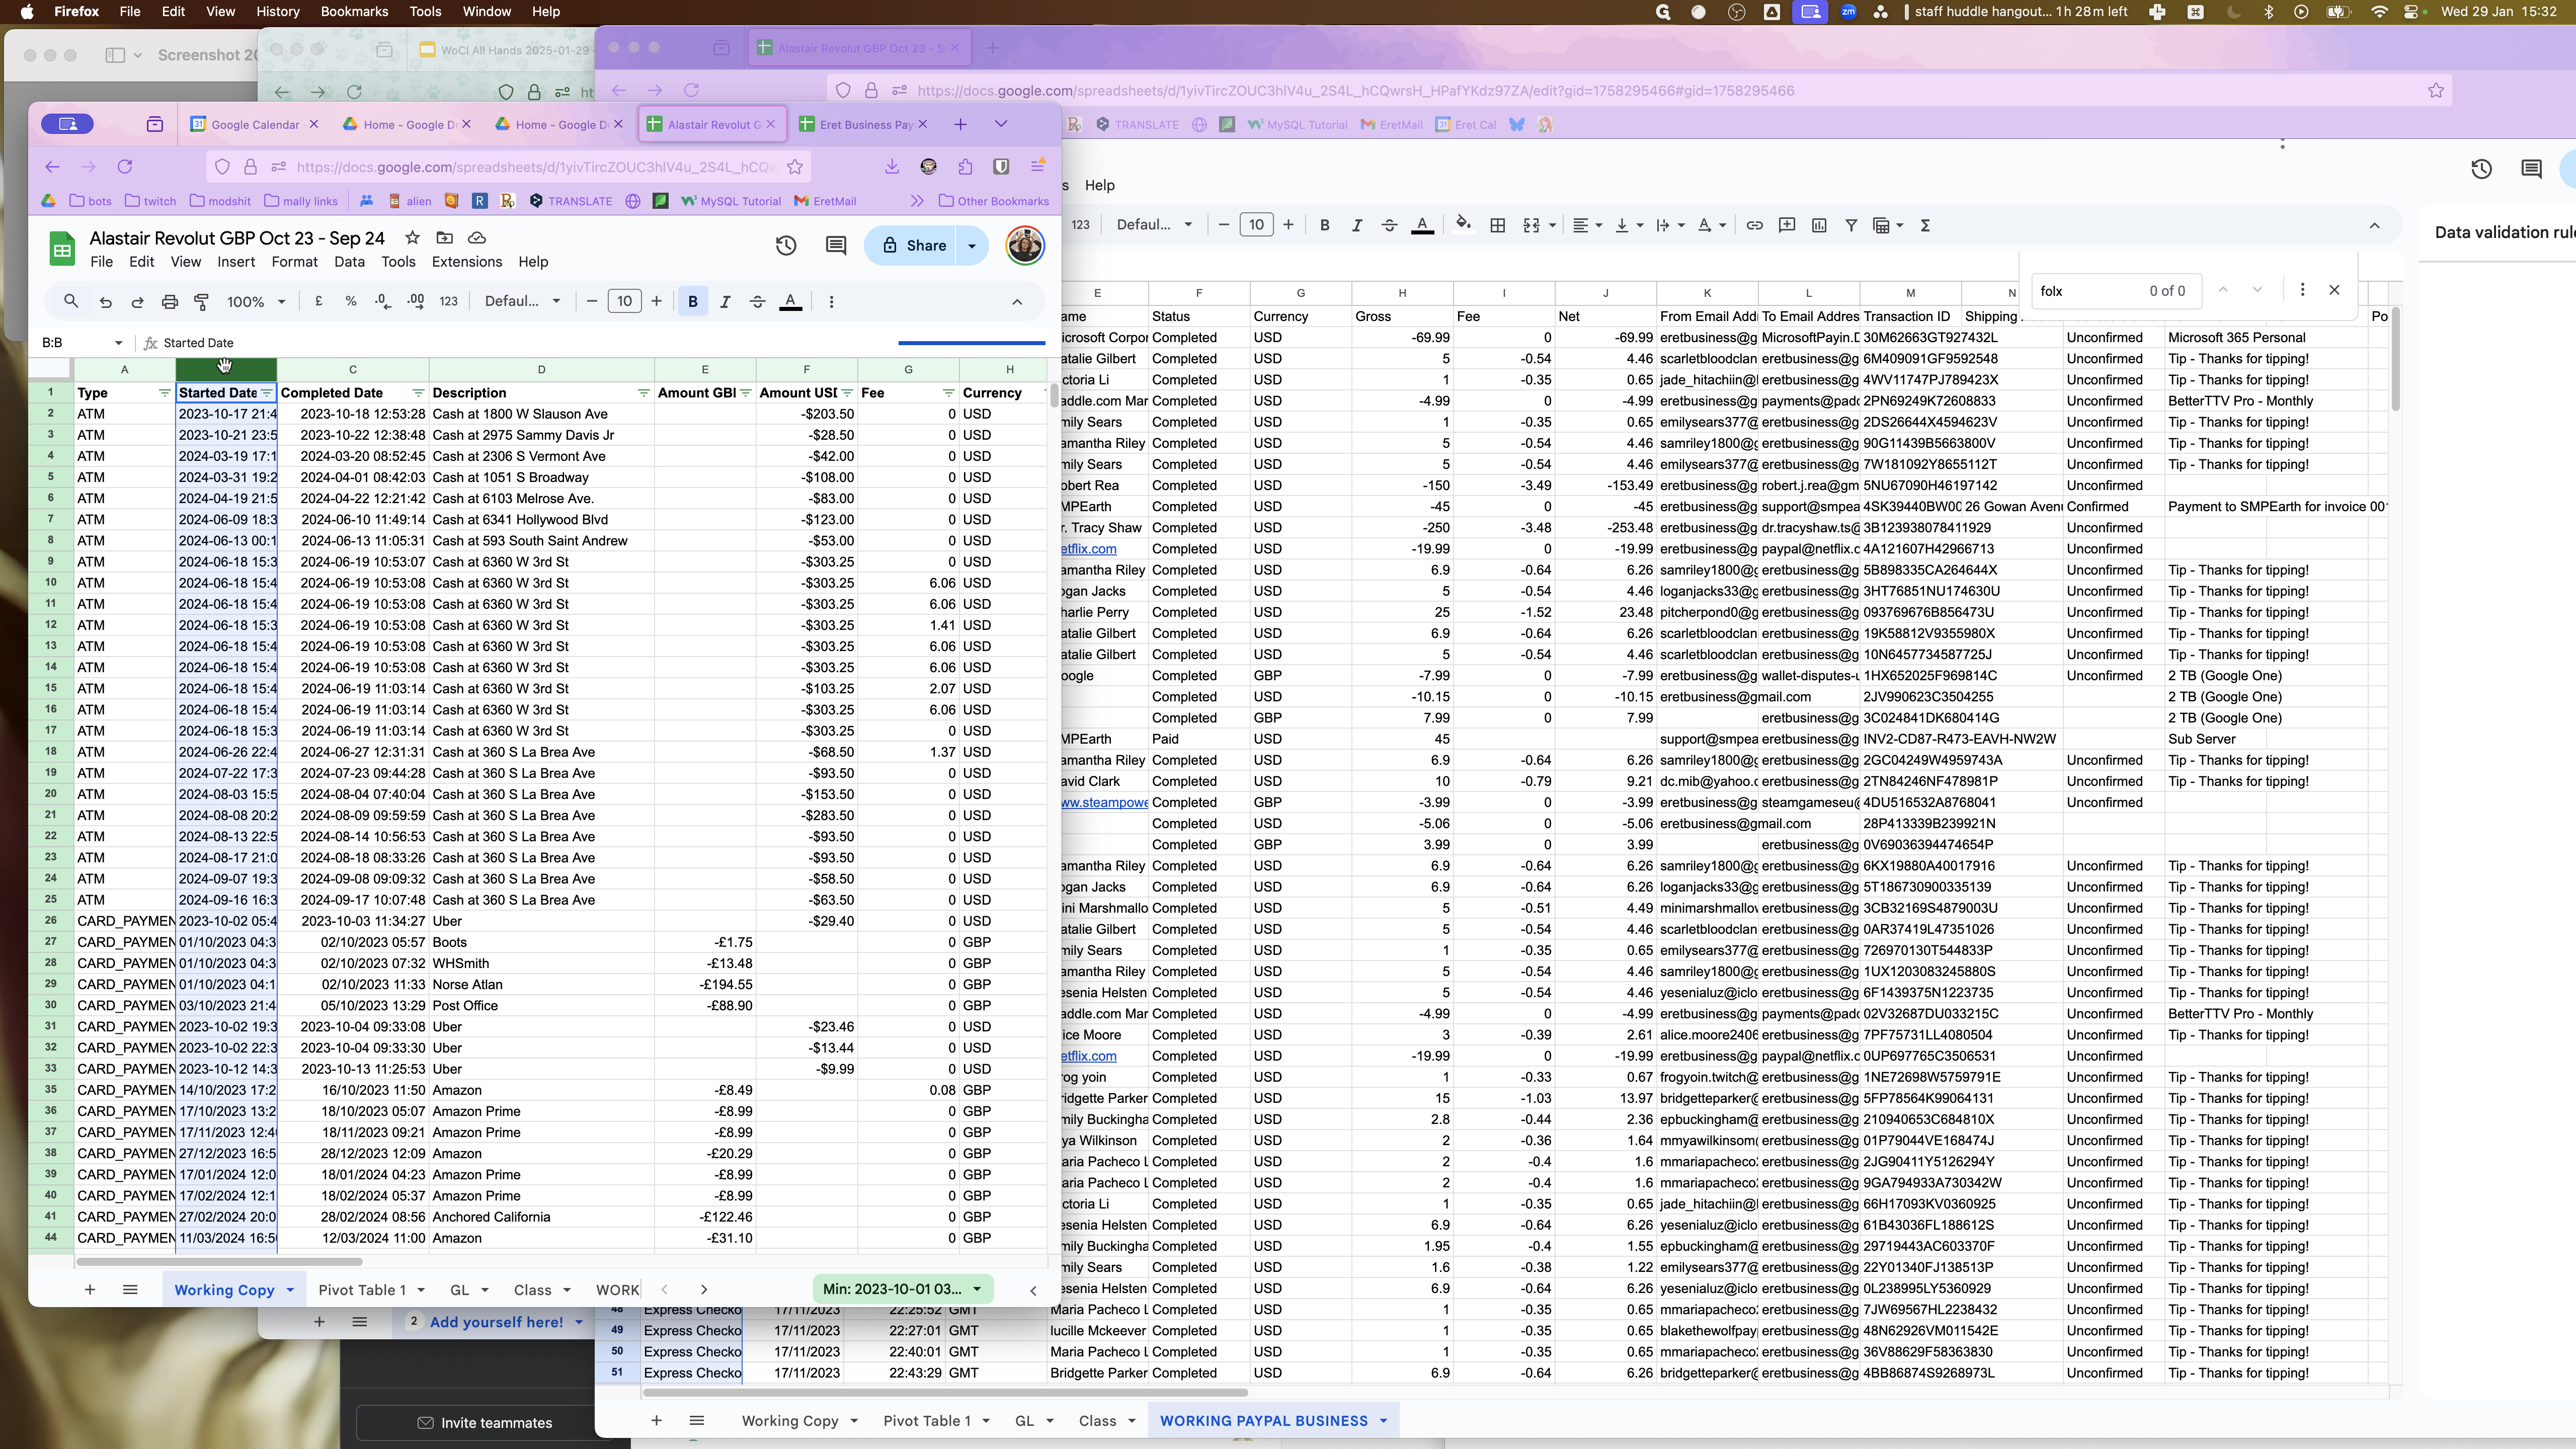The image size is (2576, 1449).
Task: Toggle filter on Amount USD column
Action: pyautogui.click(x=847, y=393)
